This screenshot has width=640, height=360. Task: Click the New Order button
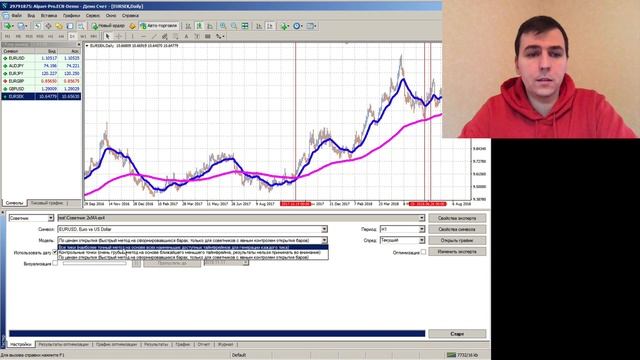point(109,26)
